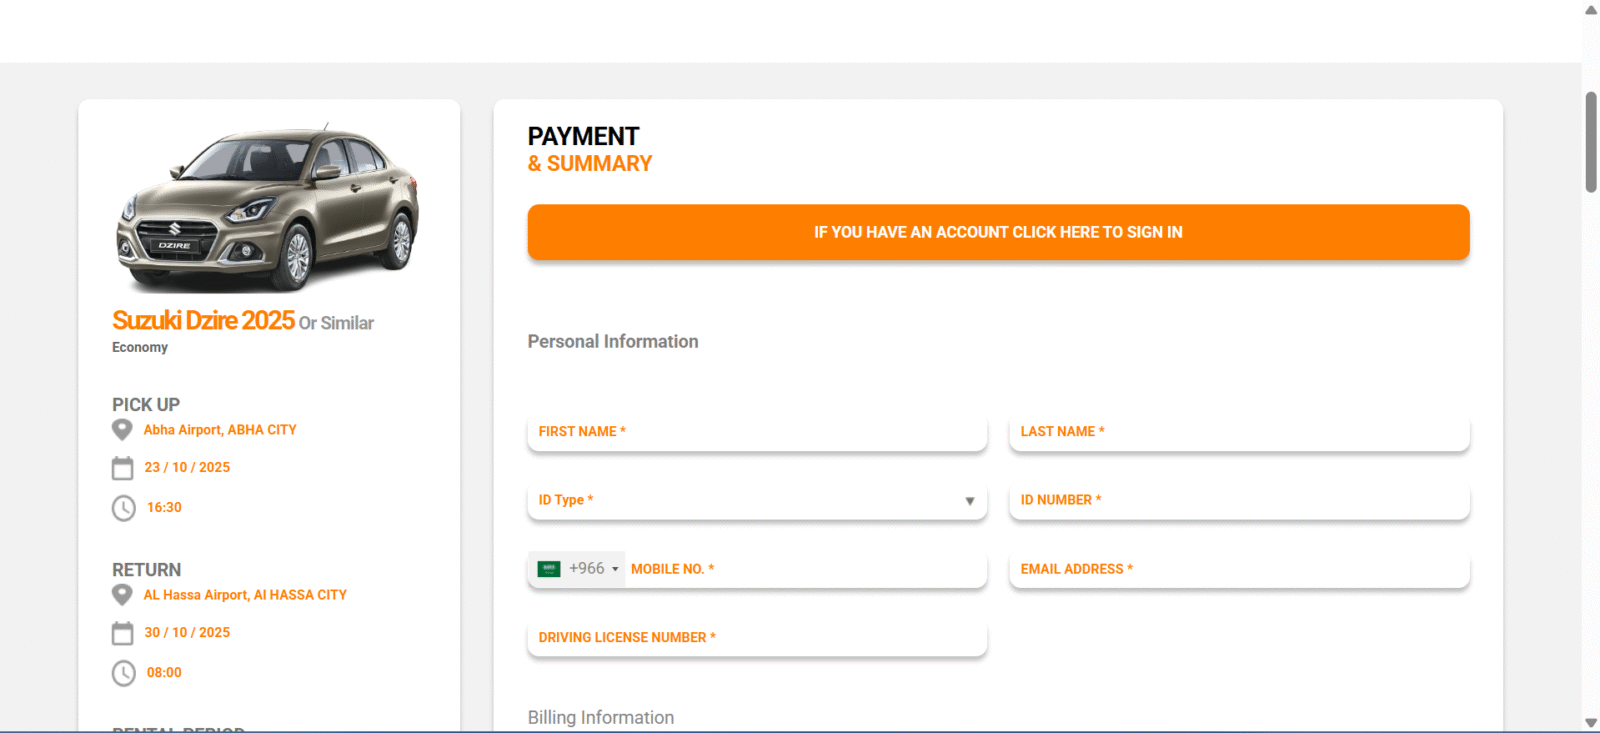This screenshot has height=733, width=1600.
Task: Focus the Last Name field
Action: pyautogui.click(x=1239, y=432)
